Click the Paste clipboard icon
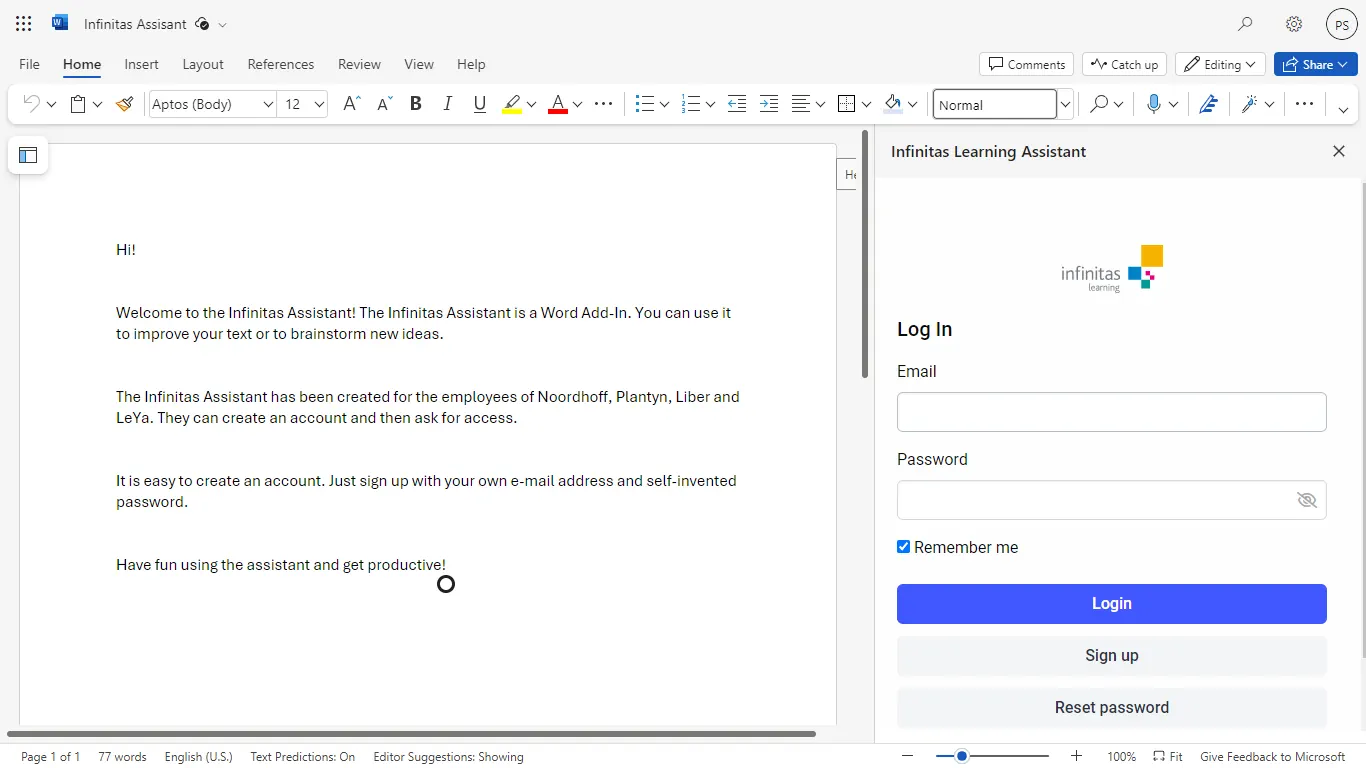The height and width of the screenshot is (768, 1366). 77,103
